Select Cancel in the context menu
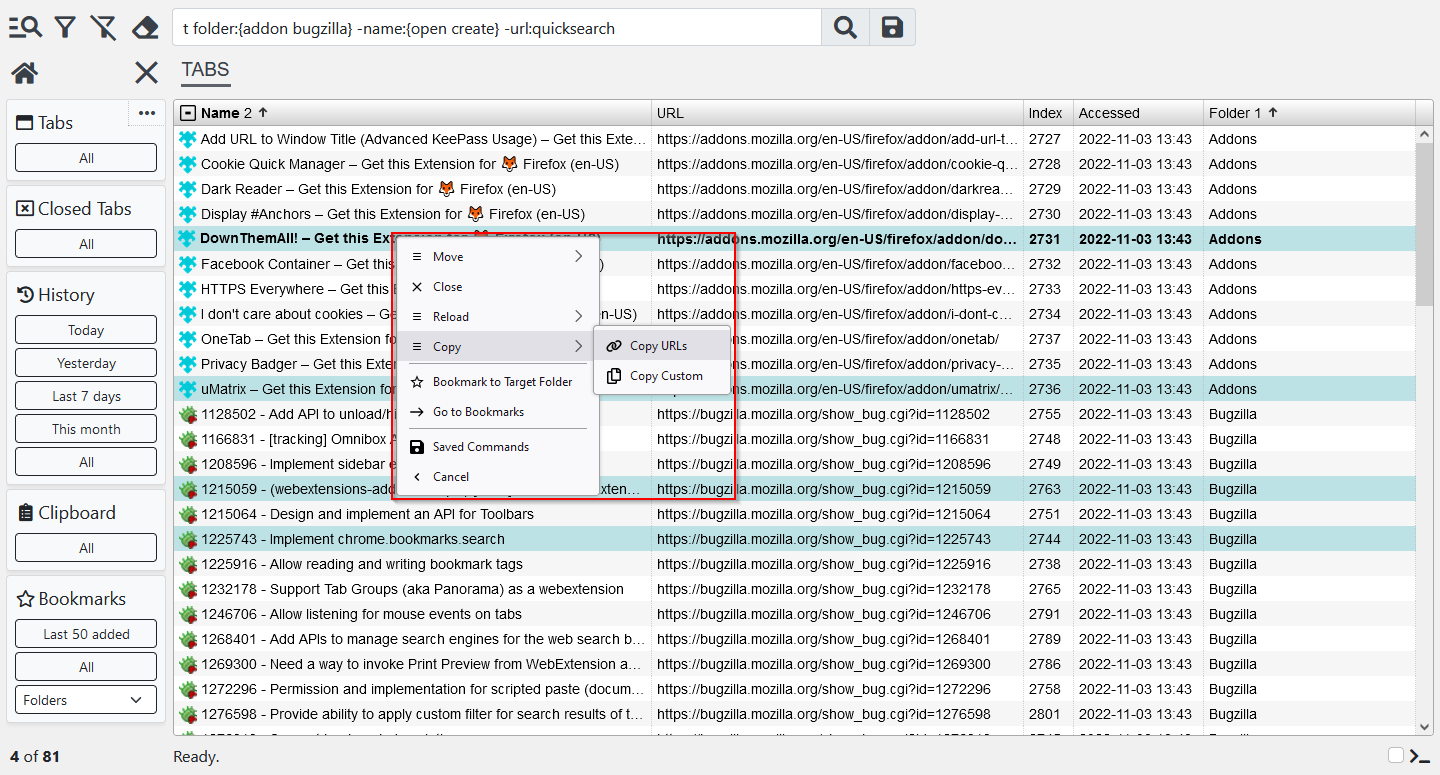 tap(497, 477)
